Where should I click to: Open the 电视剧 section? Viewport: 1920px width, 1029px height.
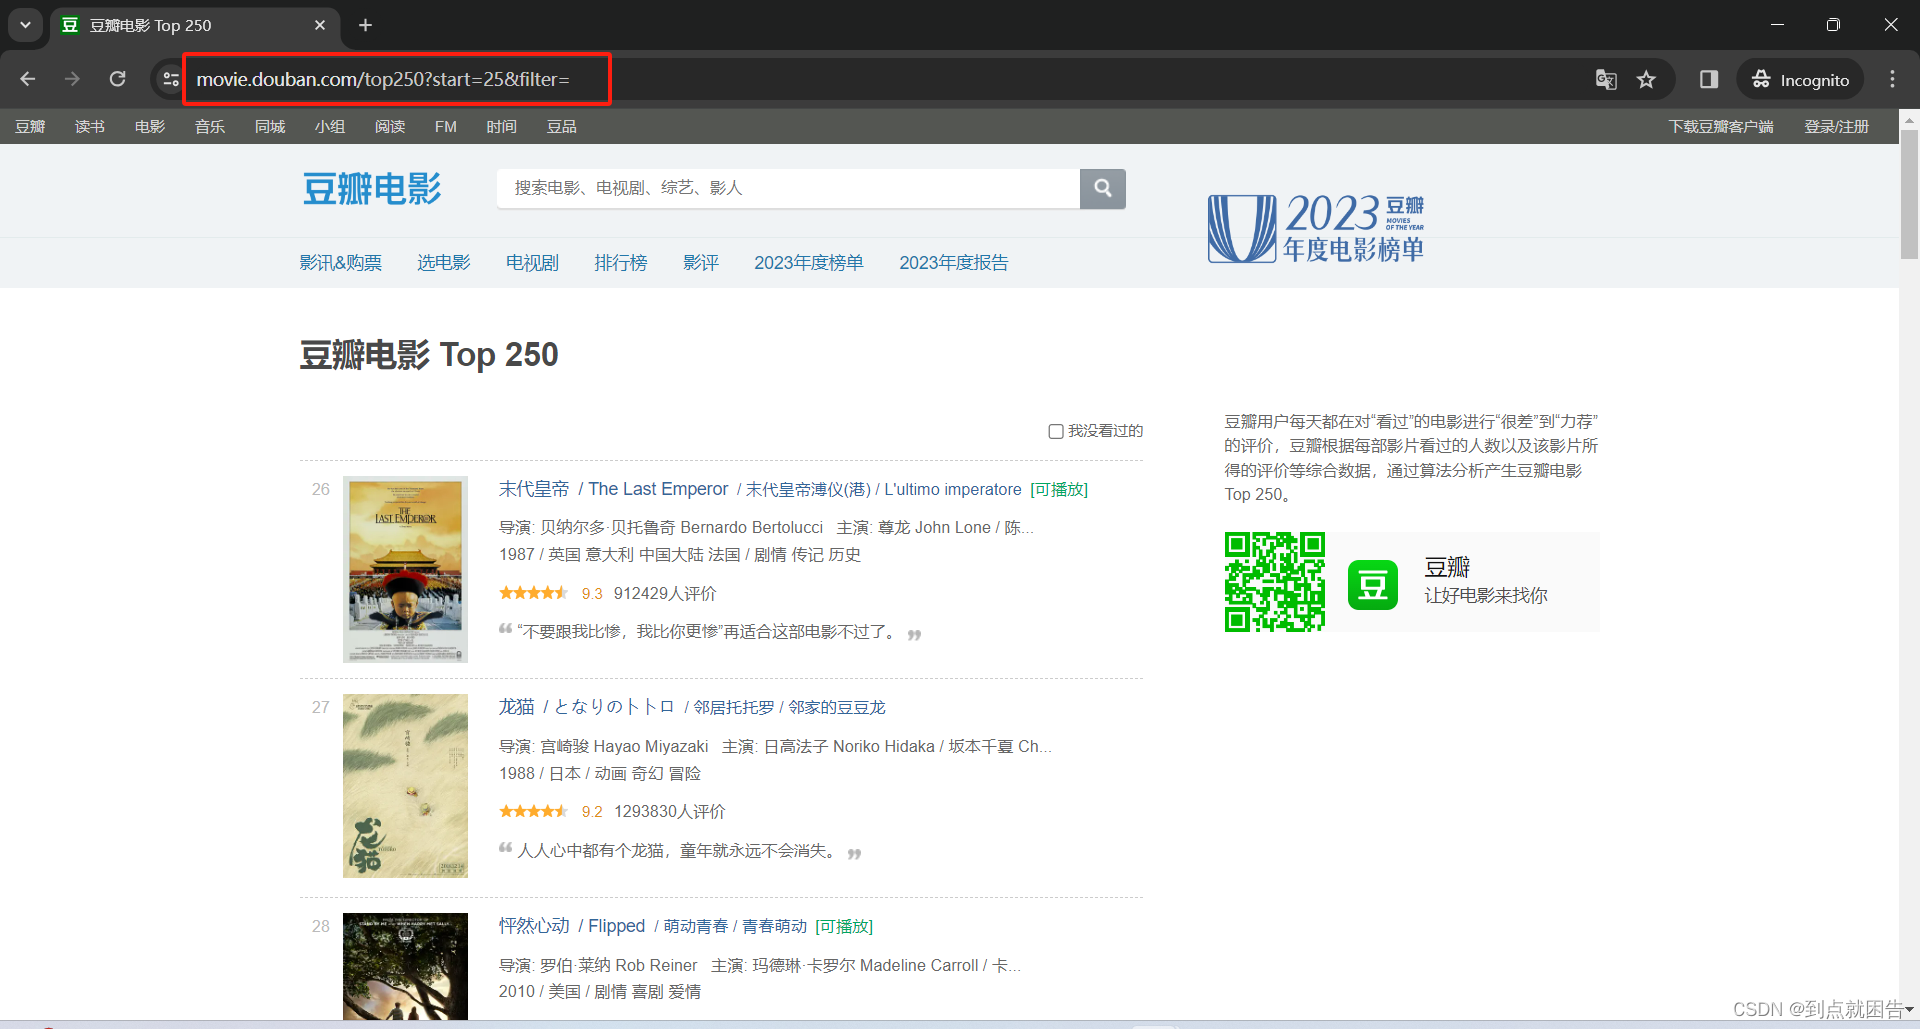[x=532, y=263]
